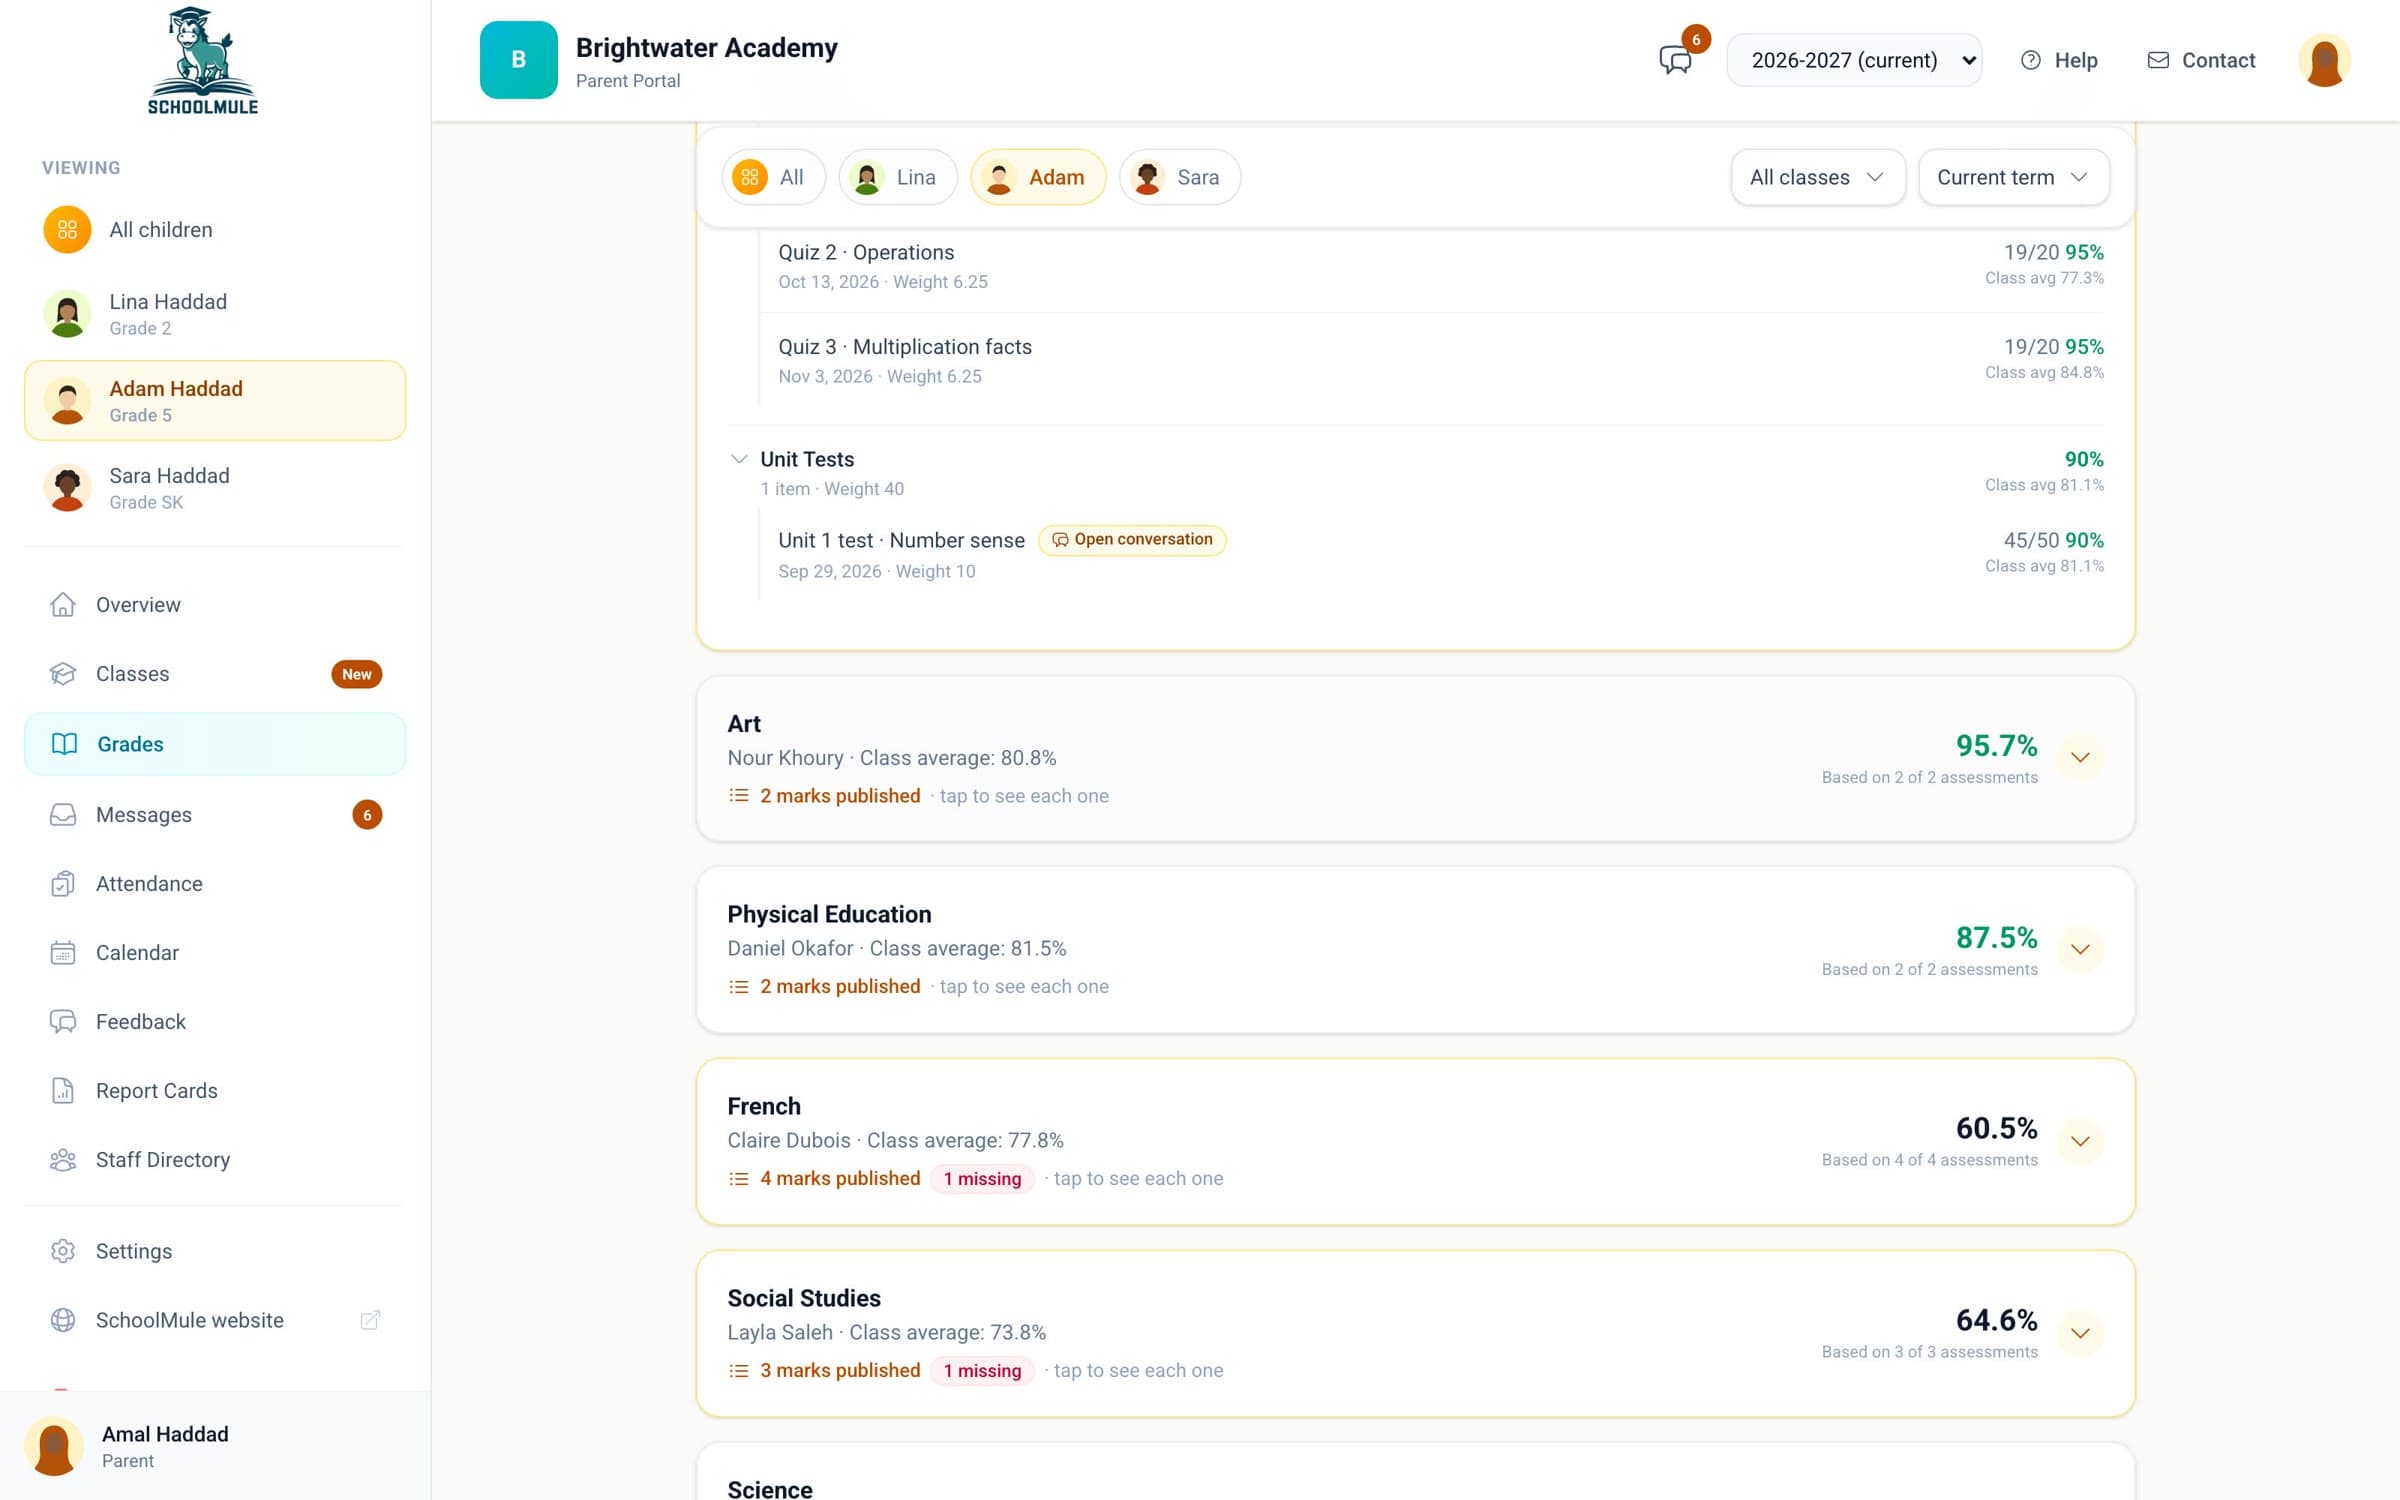Select the All children filter chip

[773, 177]
